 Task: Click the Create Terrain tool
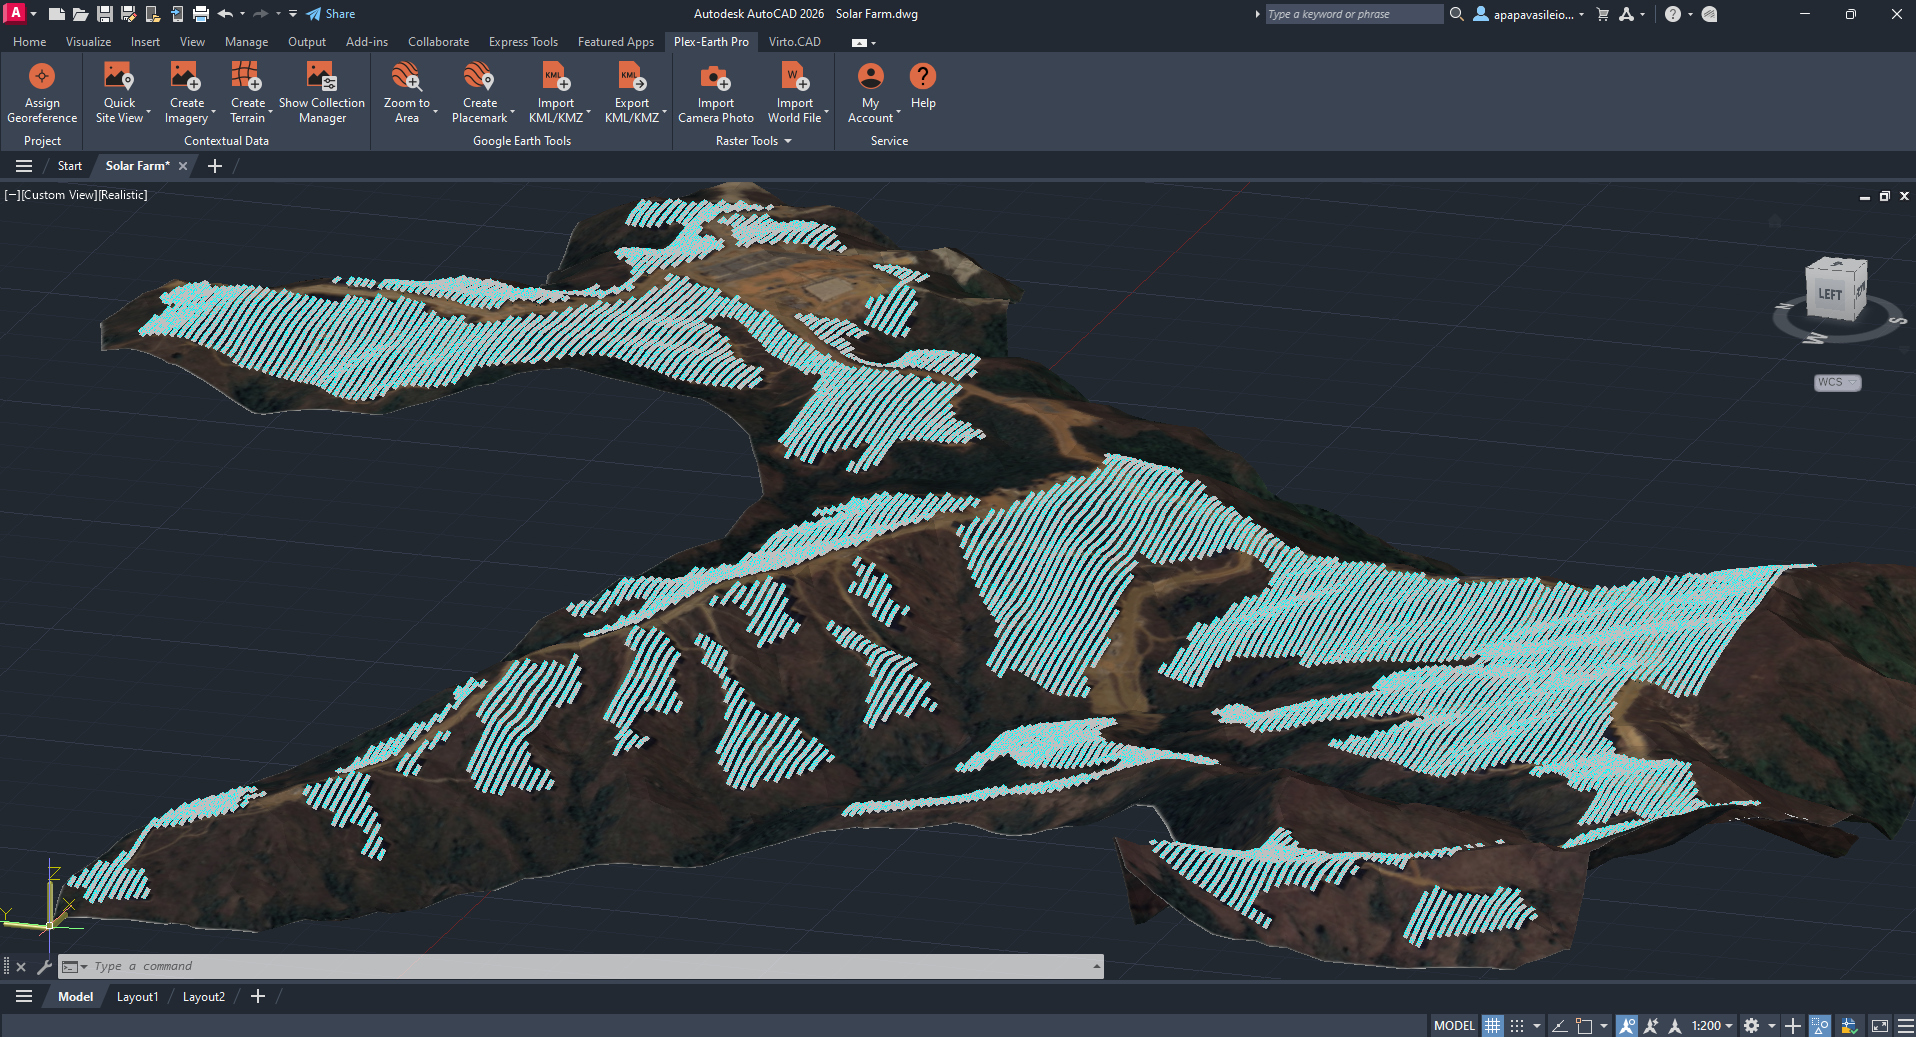click(247, 78)
